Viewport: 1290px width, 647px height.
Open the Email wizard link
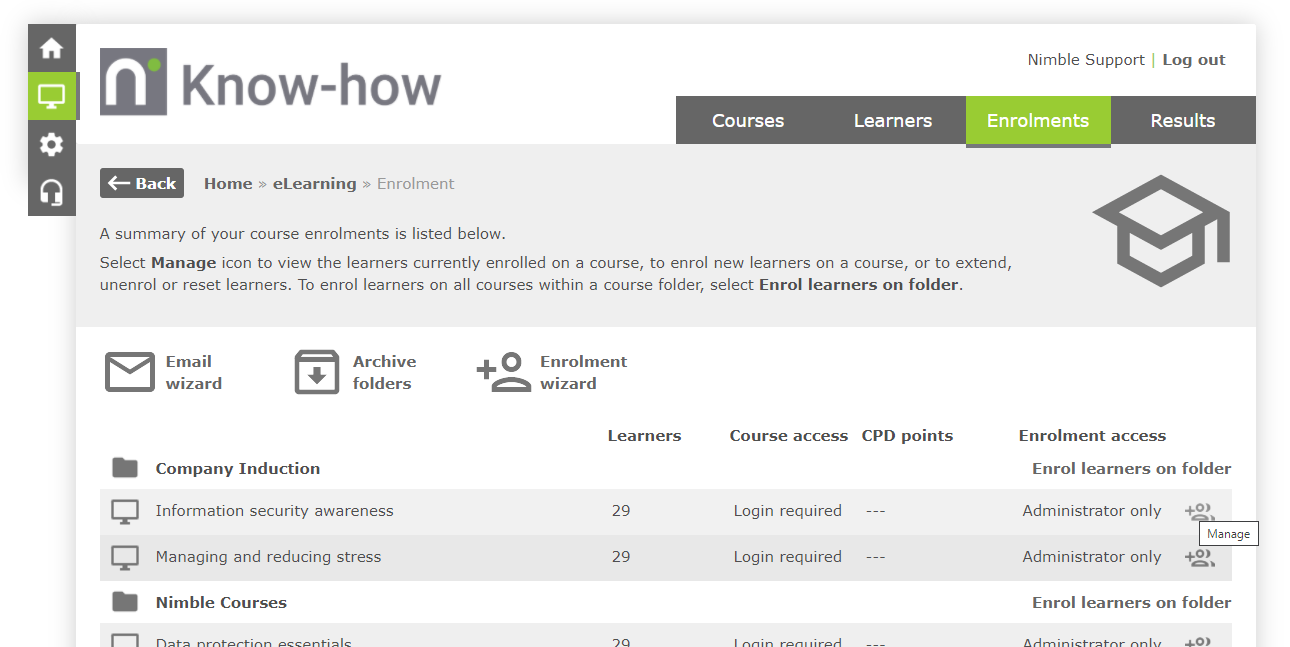(194, 372)
